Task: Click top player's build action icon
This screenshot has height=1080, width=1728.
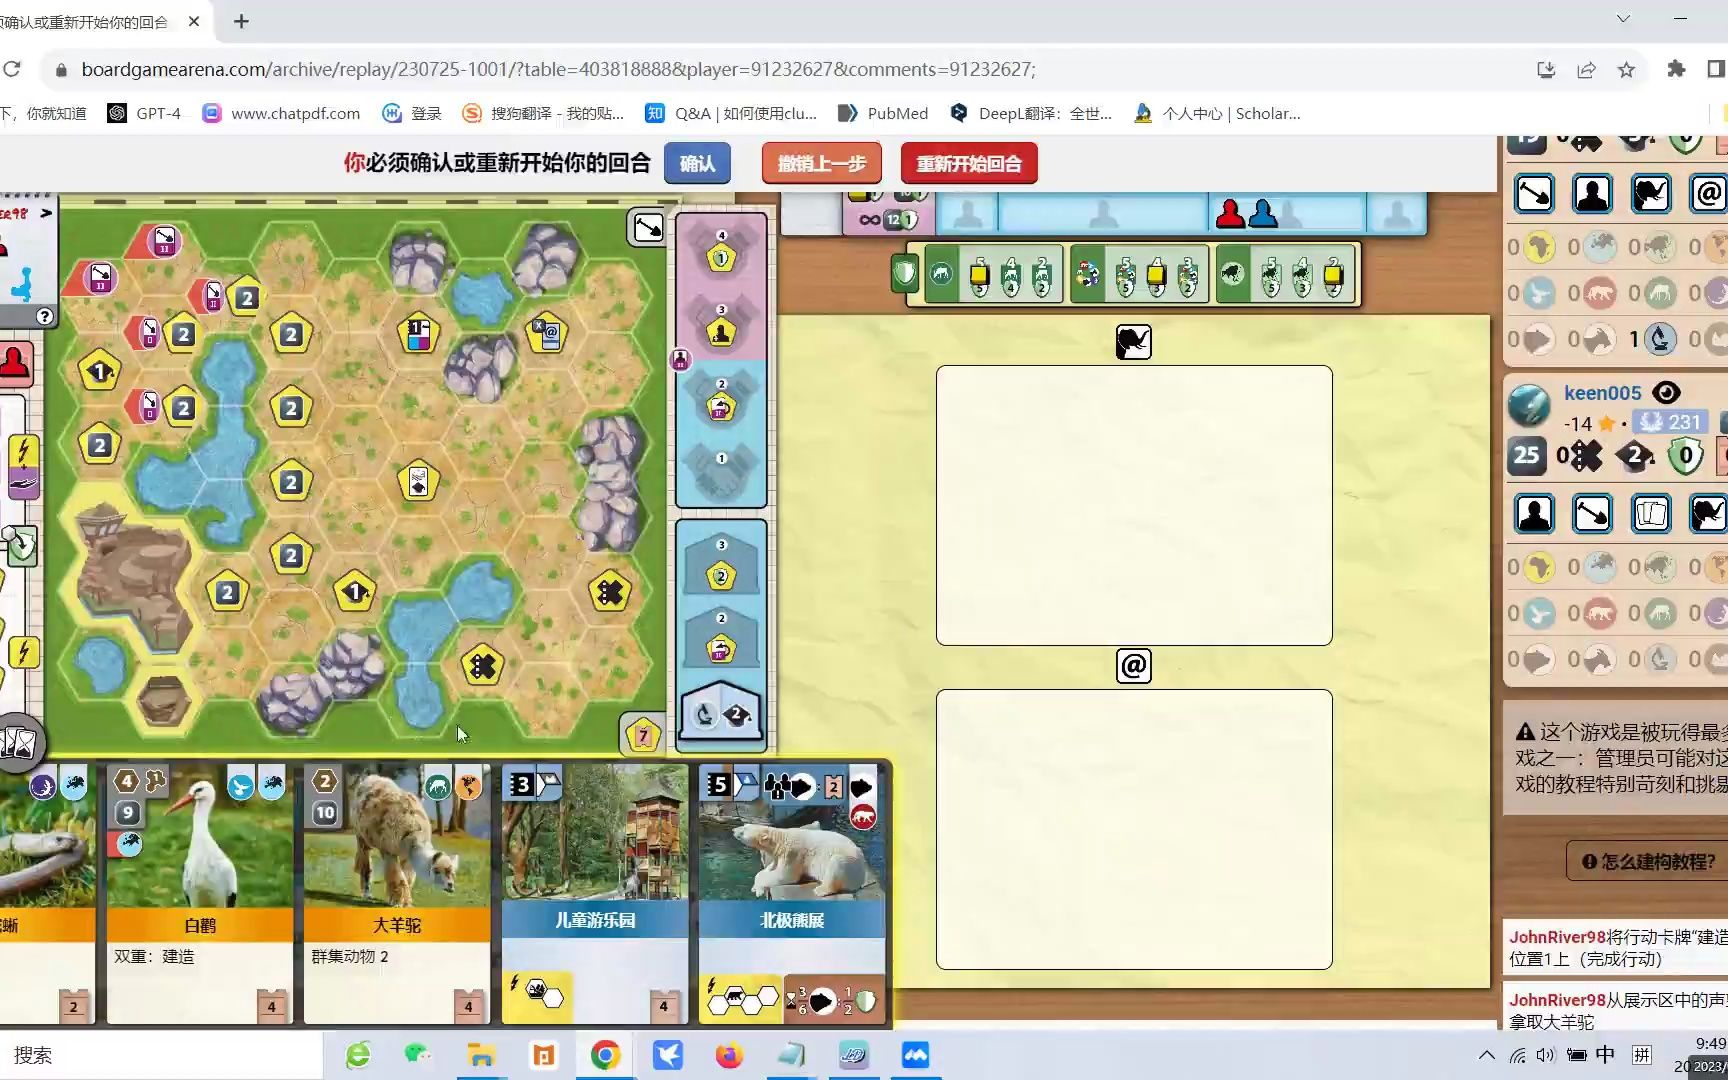Action: tap(1534, 193)
